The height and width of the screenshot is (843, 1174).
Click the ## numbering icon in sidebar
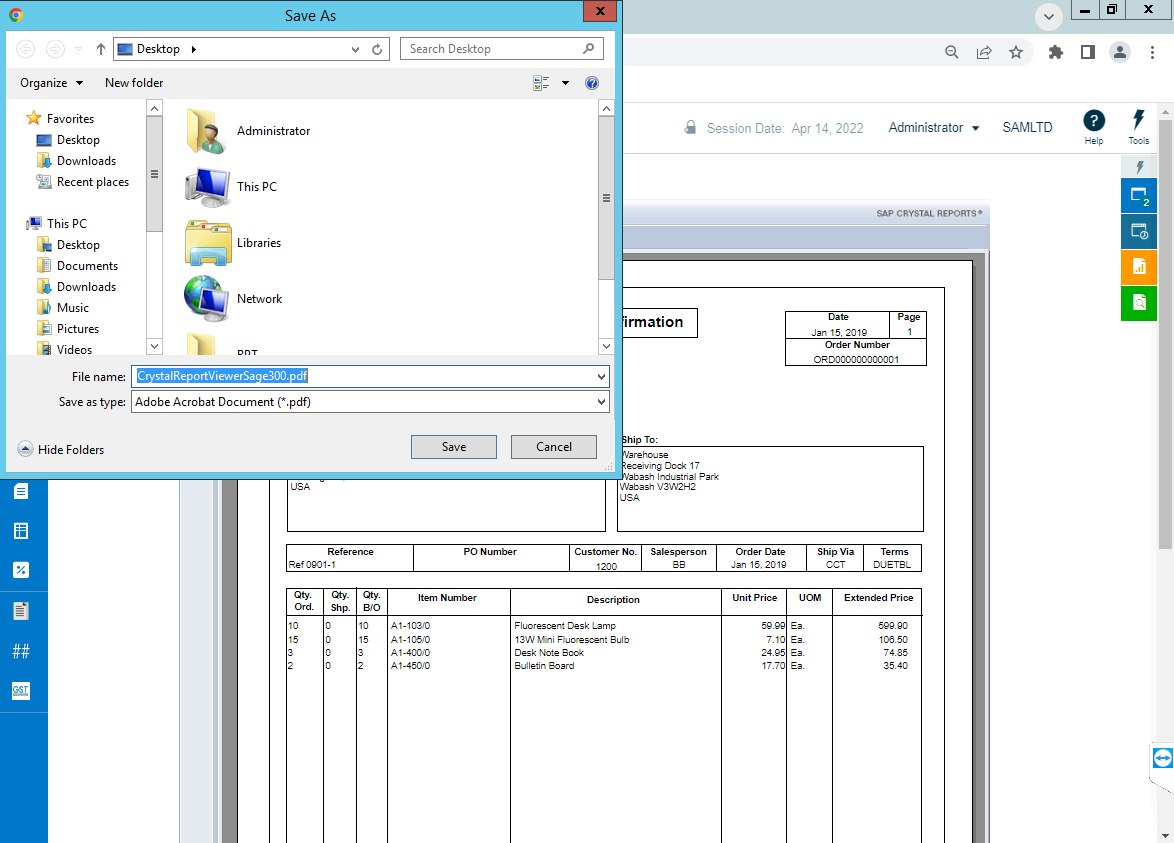click(x=22, y=650)
